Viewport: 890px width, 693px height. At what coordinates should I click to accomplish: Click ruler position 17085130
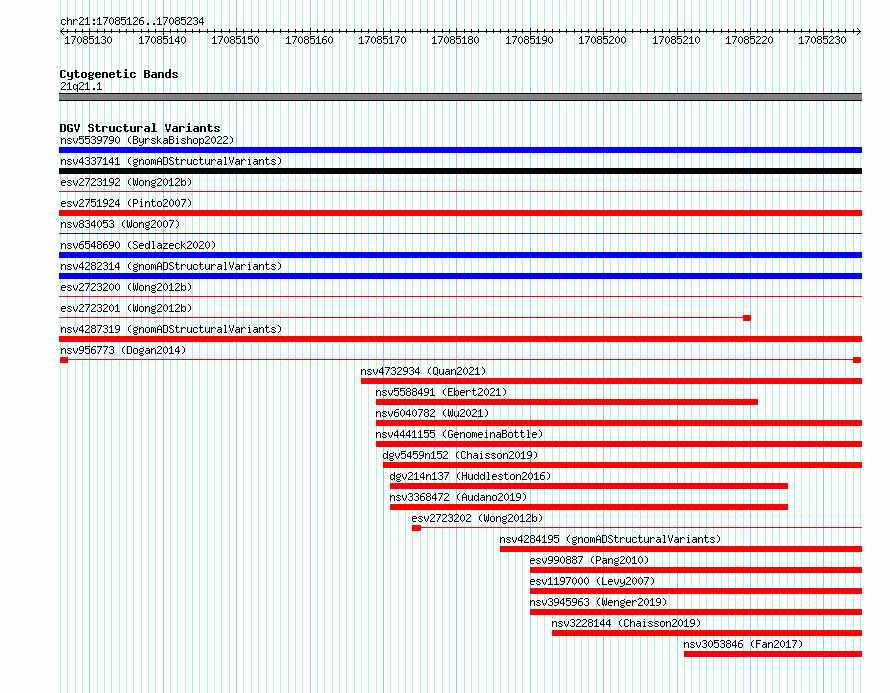coord(89,40)
